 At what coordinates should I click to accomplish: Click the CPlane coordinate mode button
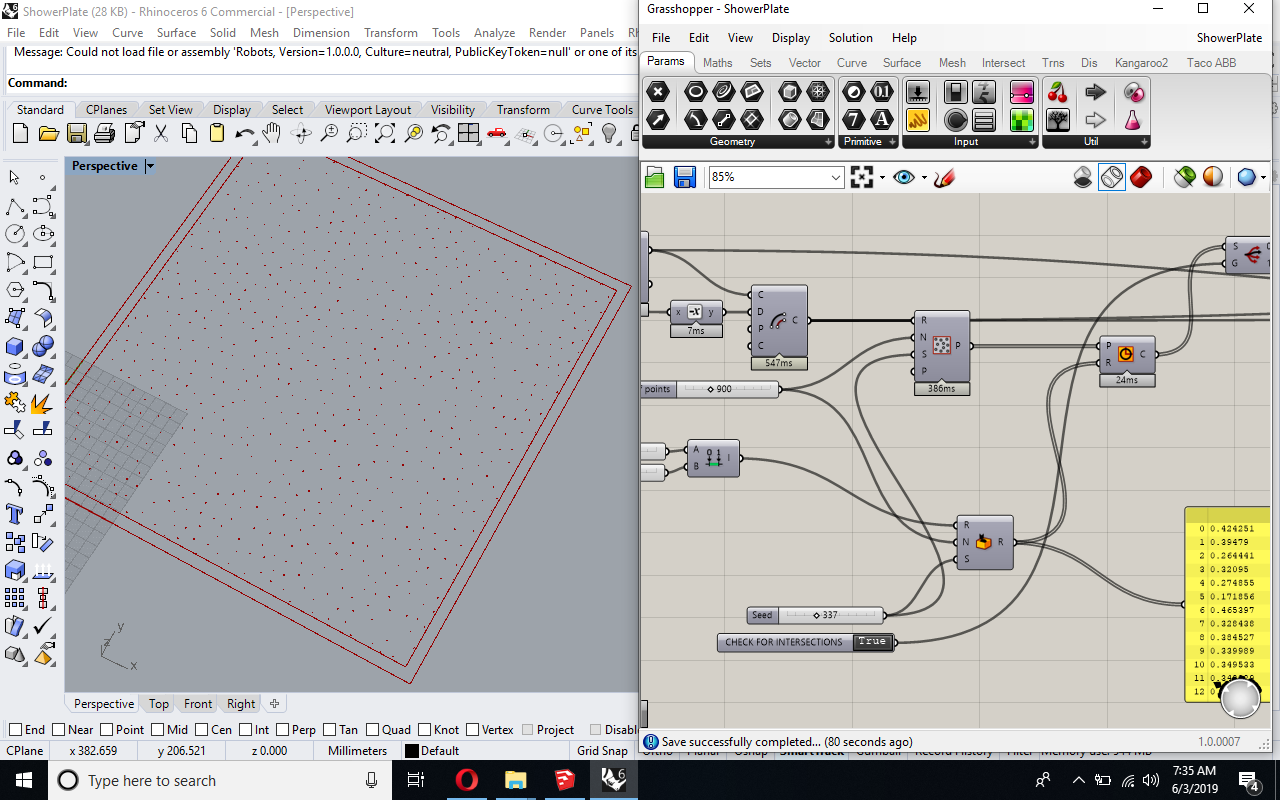(25, 751)
